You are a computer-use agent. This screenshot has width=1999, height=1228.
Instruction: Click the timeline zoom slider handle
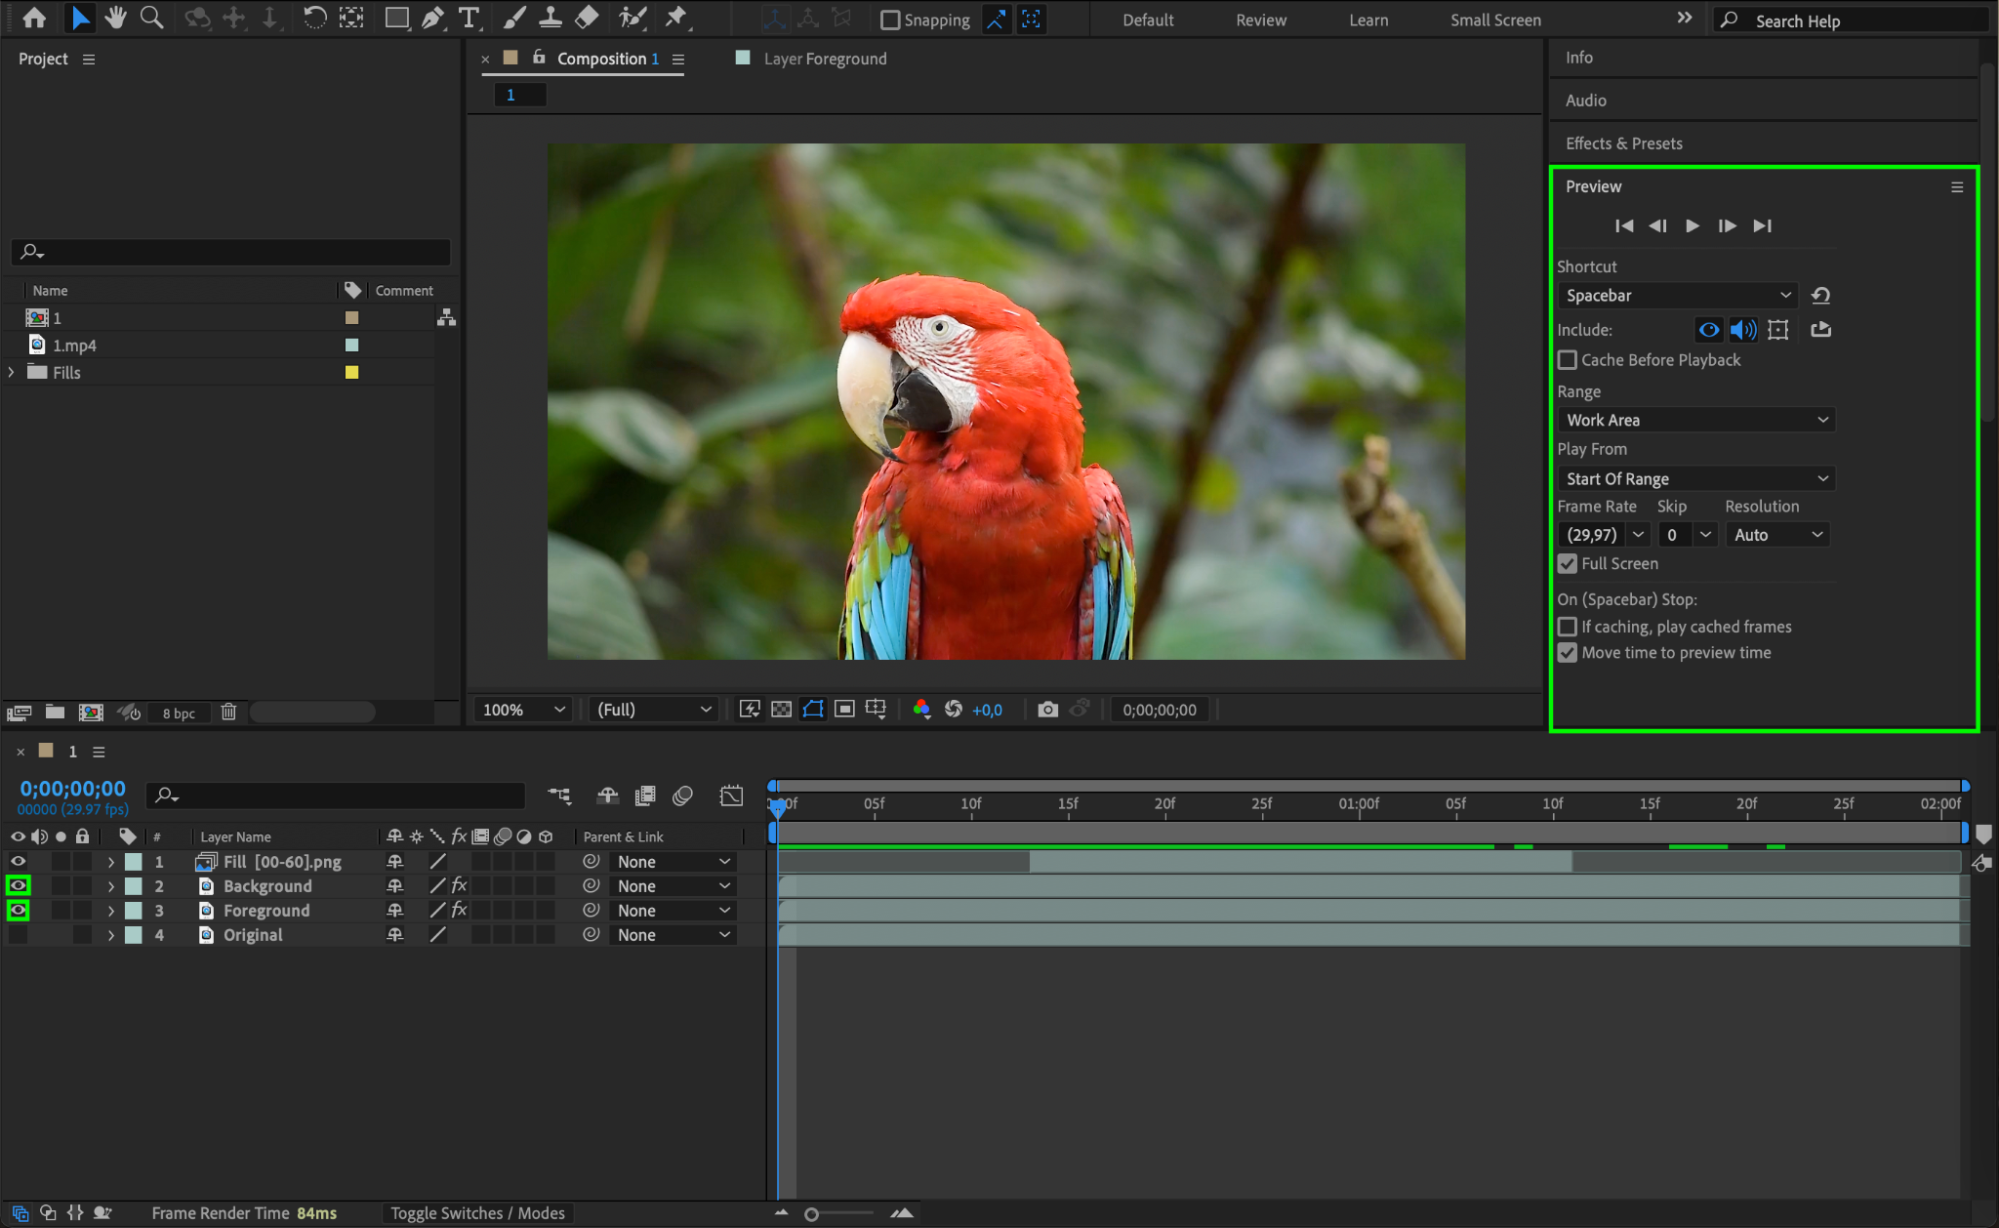(811, 1214)
